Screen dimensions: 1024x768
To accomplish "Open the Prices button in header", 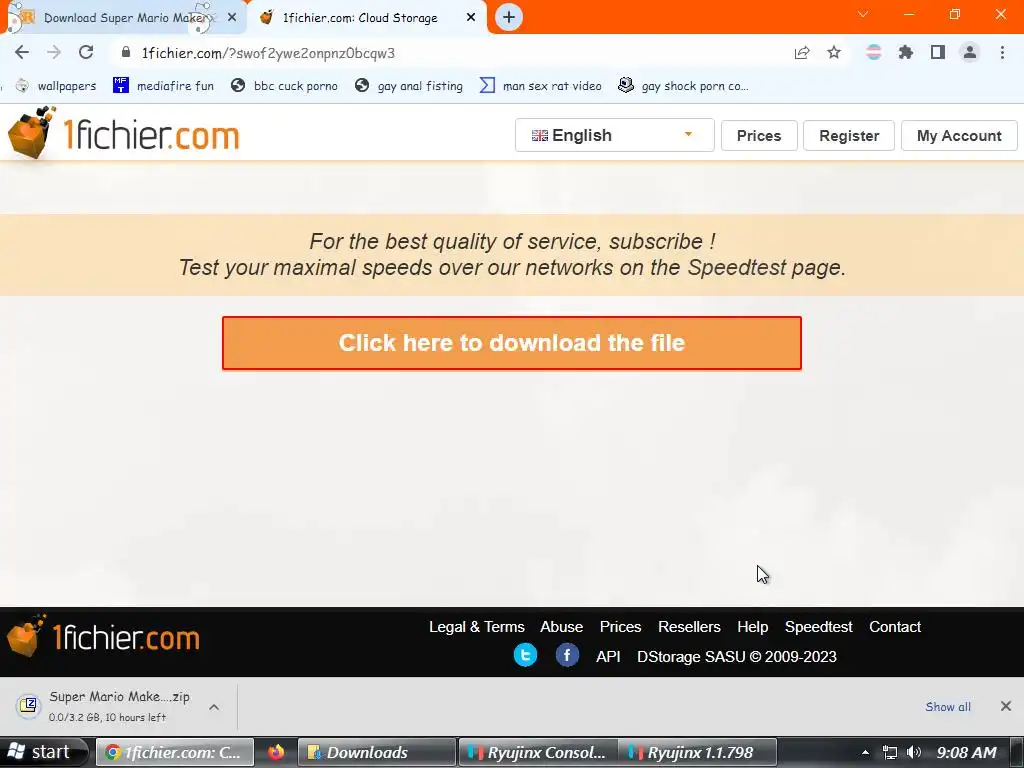I will point(759,136).
